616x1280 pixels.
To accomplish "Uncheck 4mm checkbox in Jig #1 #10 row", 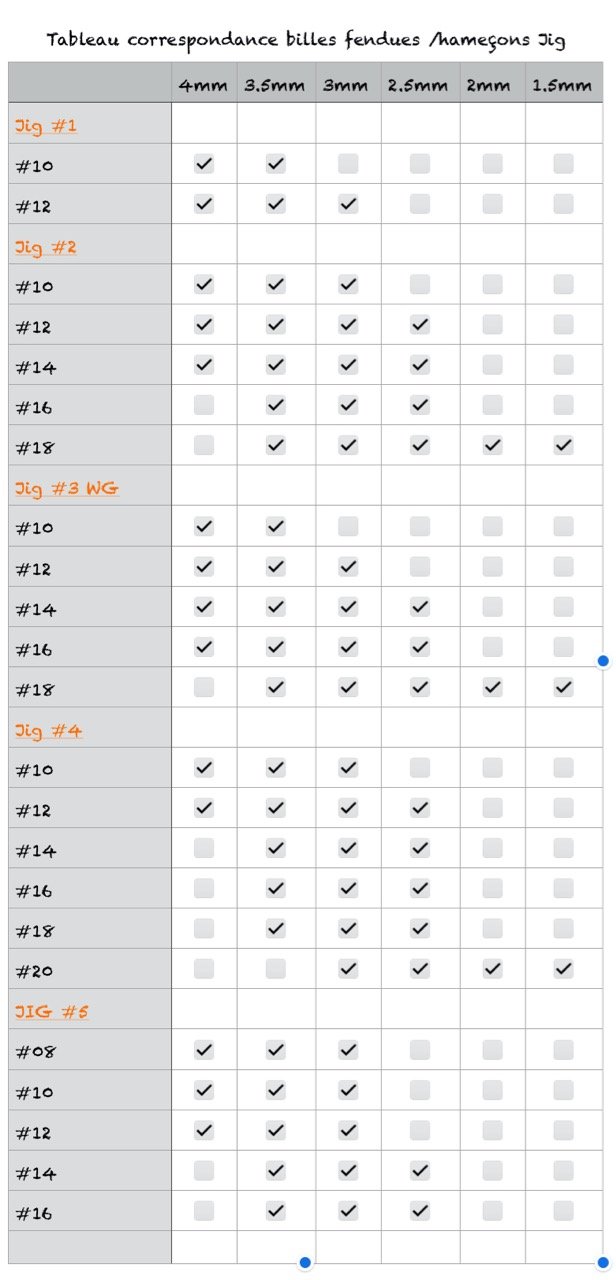I will coord(204,164).
